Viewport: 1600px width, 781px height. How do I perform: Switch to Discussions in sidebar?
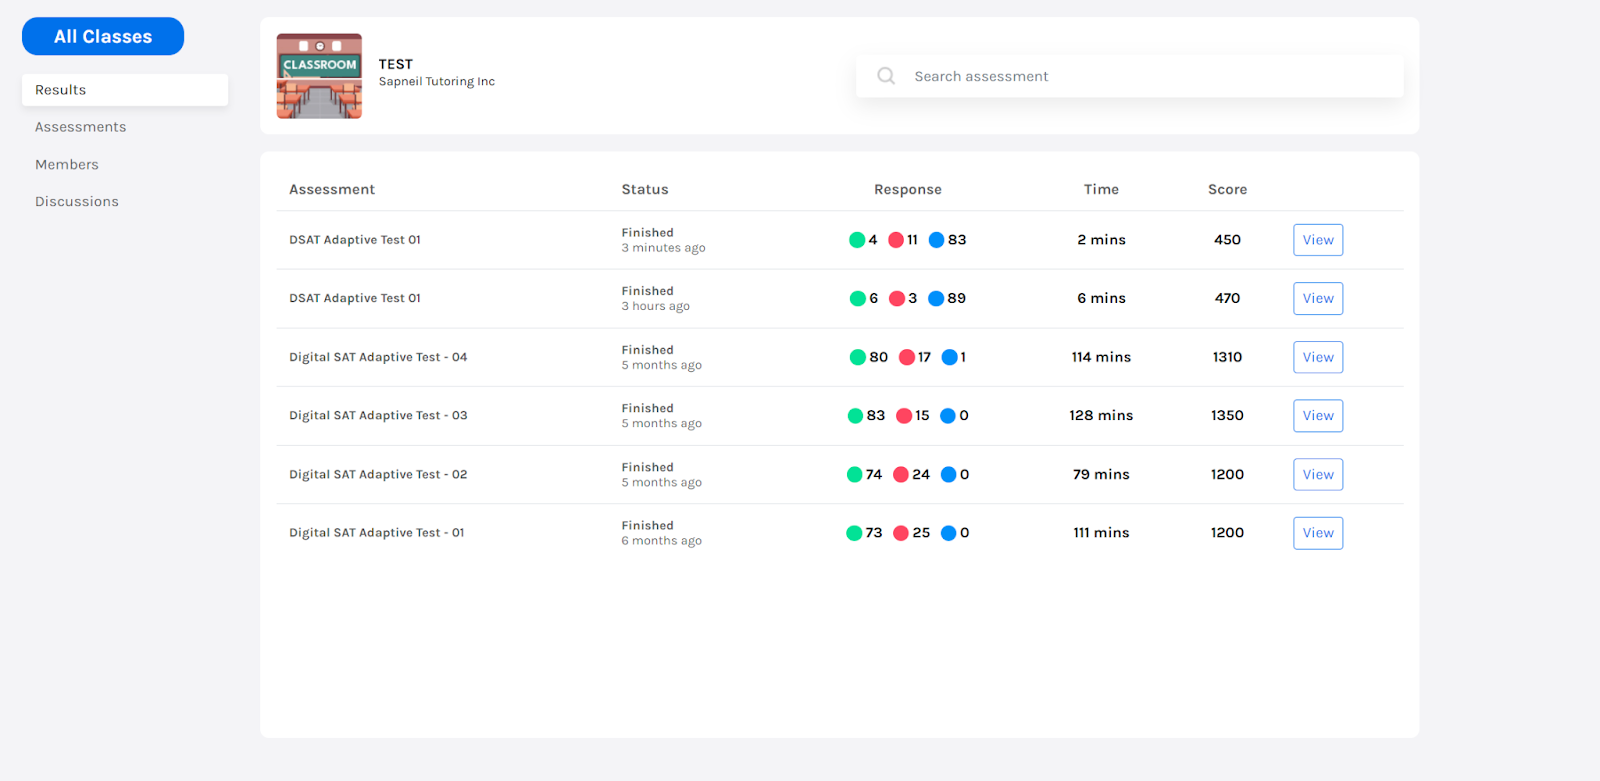(77, 202)
